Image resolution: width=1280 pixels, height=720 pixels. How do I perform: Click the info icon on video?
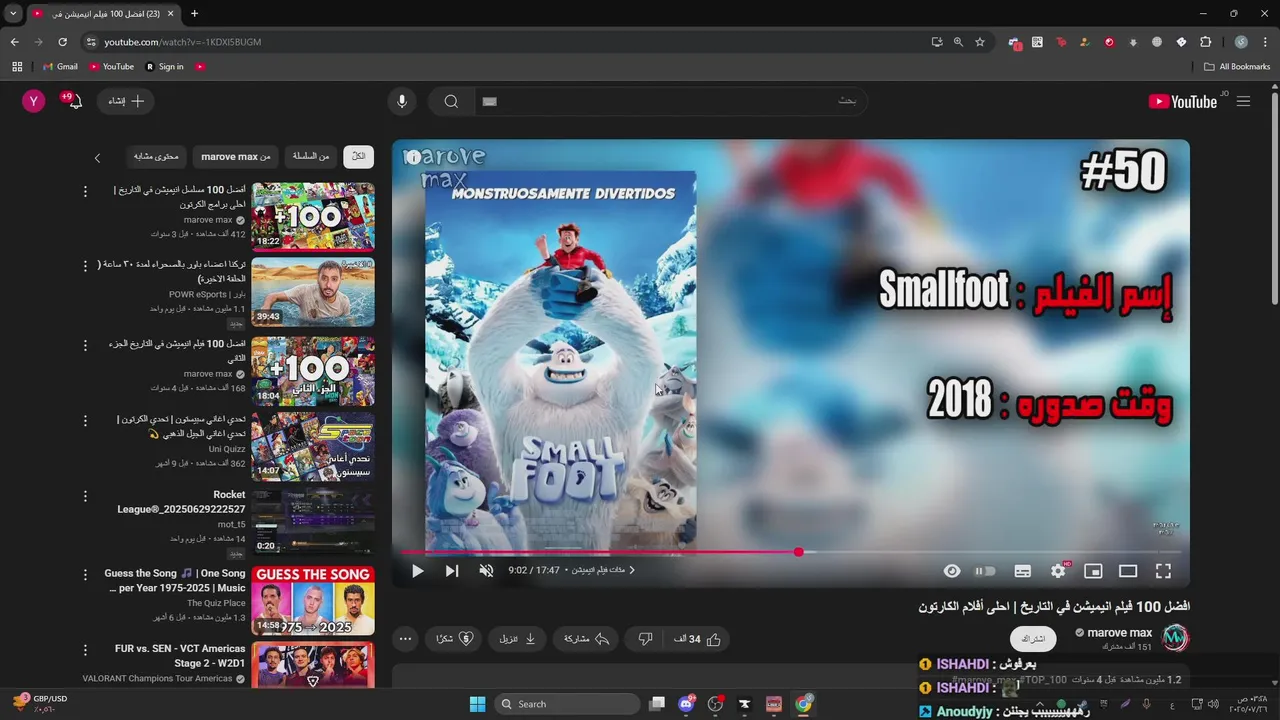[x=412, y=158]
